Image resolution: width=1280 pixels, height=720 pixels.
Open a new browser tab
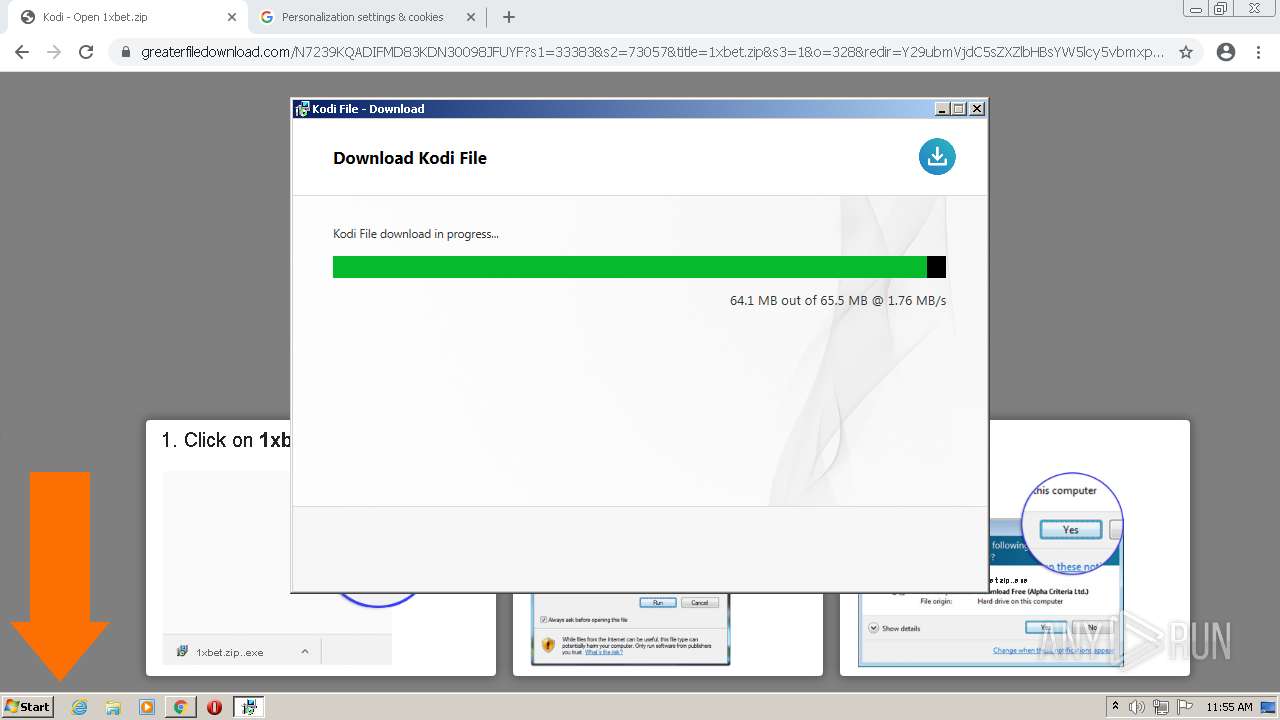[x=509, y=17]
